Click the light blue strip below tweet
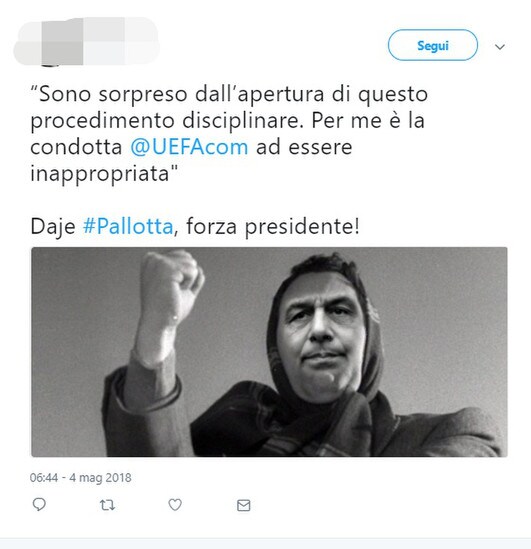 (x=265, y=543)
